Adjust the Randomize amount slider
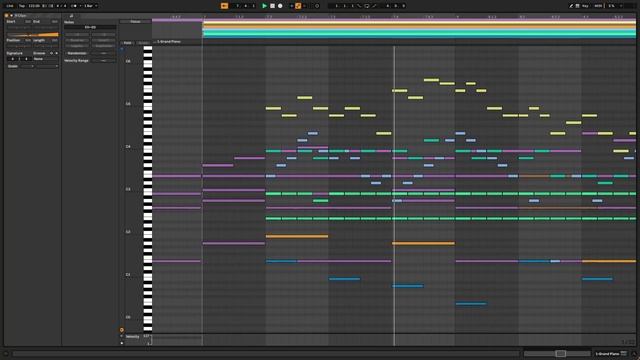The width and height of the screenshot is (640, 360). (103, 53)
